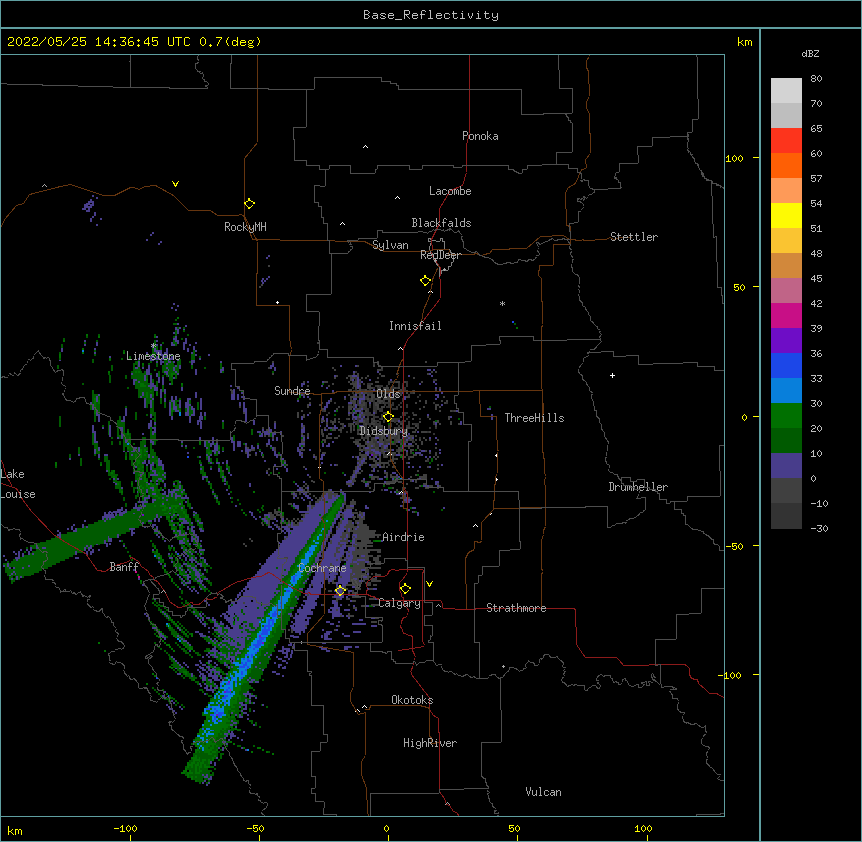Select the HighRiver city label
862x842 pixels.
[x=430, y=743]
